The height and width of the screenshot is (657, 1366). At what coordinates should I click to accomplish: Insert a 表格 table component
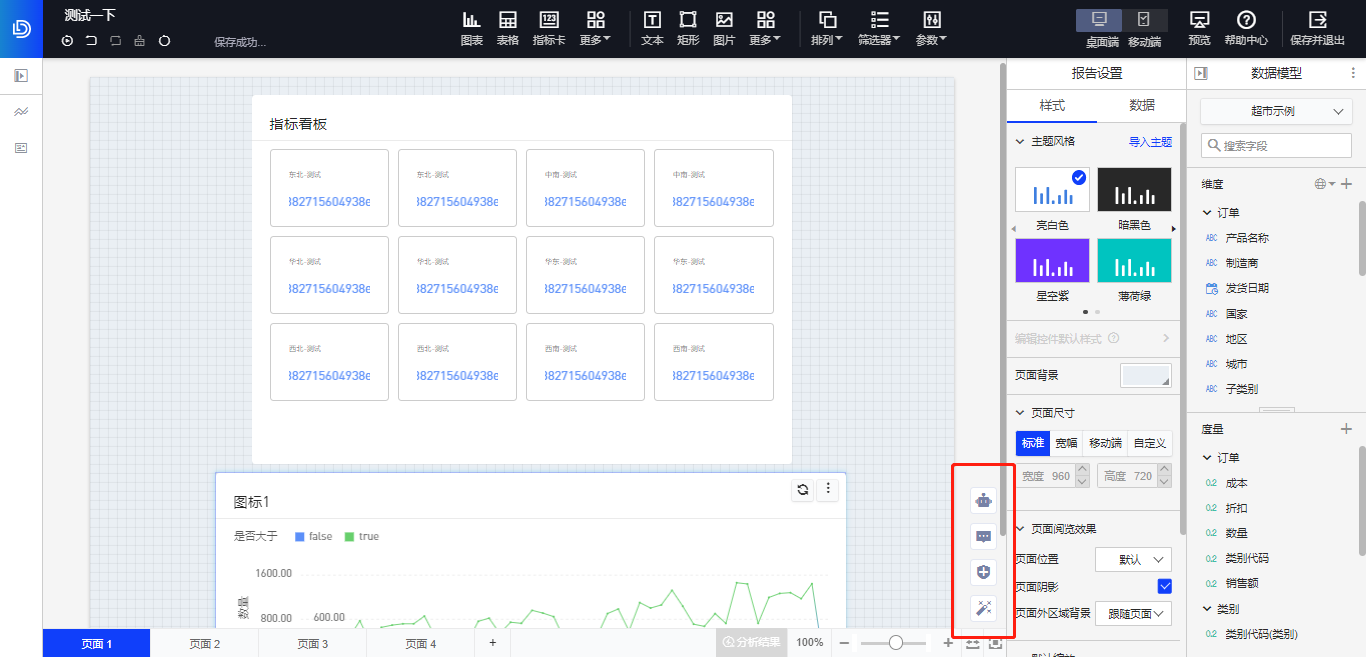coord(508,28)
